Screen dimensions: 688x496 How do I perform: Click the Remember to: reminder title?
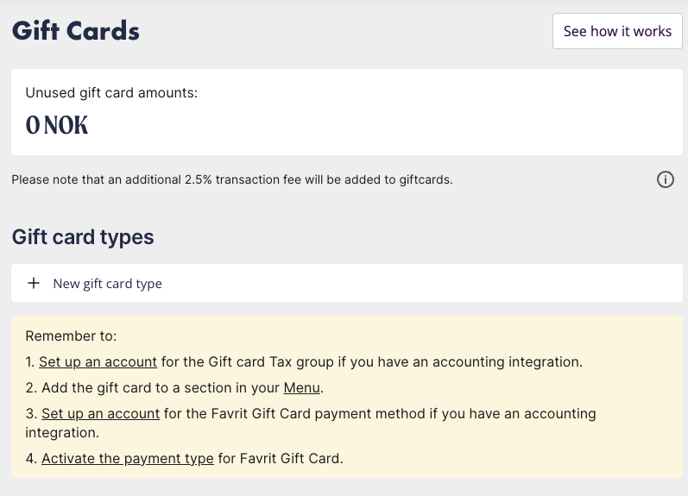[x=71, y=336]
